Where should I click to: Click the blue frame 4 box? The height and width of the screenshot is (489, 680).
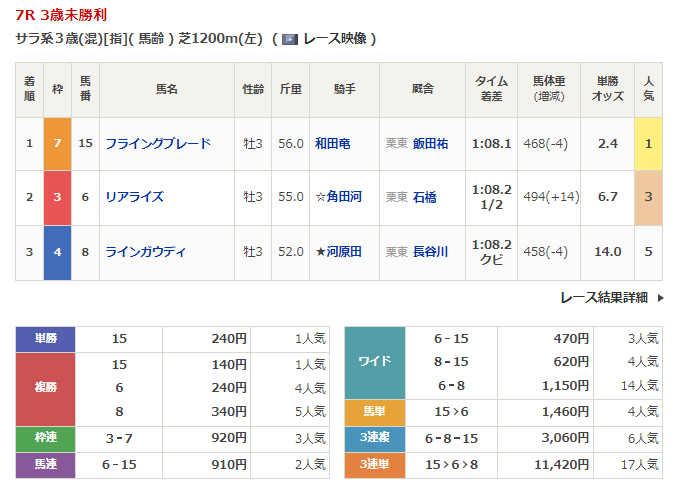57,251
